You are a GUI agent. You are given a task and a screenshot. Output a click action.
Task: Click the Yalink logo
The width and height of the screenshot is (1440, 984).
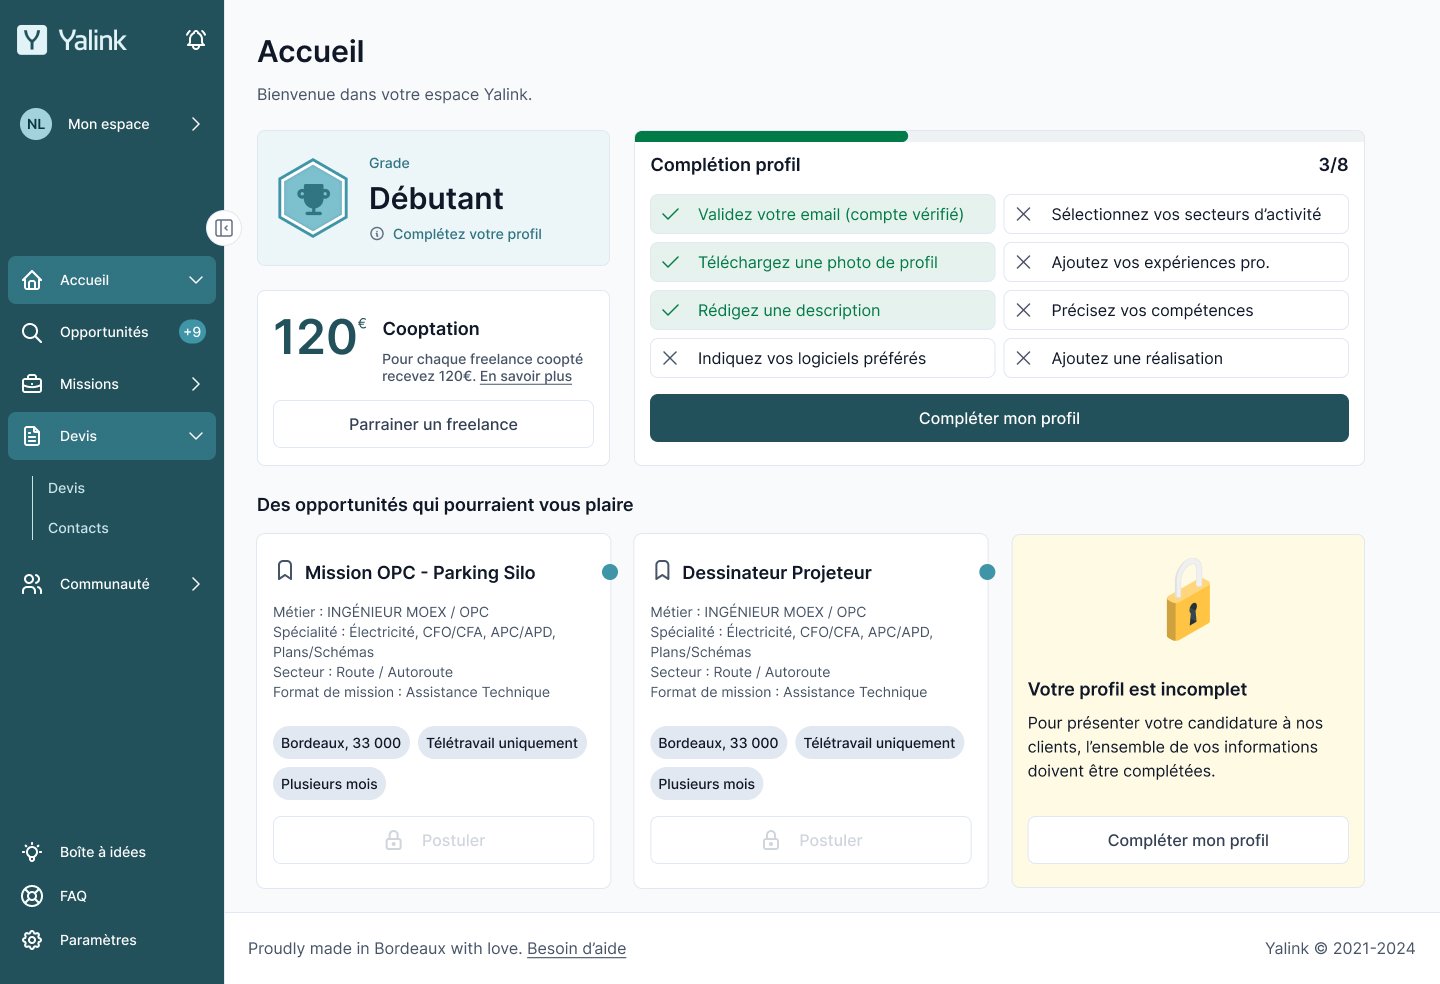pyautogui.click(x=72, y=40)
